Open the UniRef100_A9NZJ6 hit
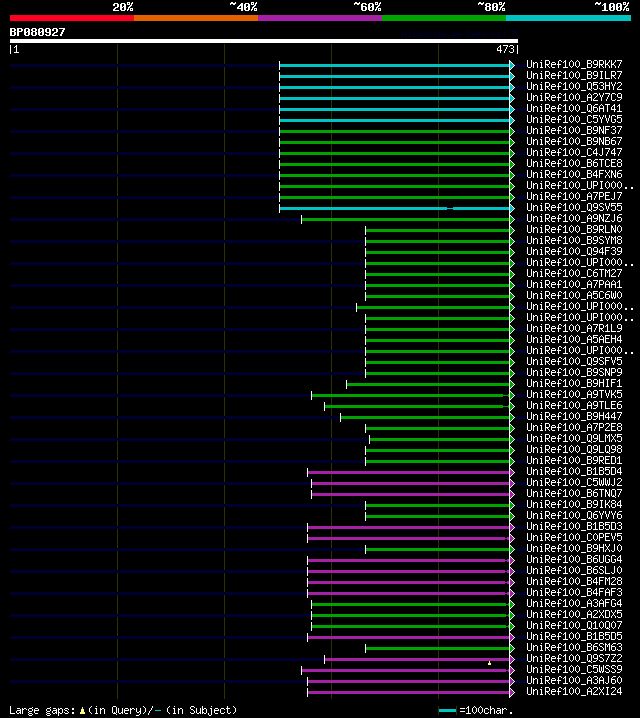This screenshot has width=640, height=718. (574, 218)
